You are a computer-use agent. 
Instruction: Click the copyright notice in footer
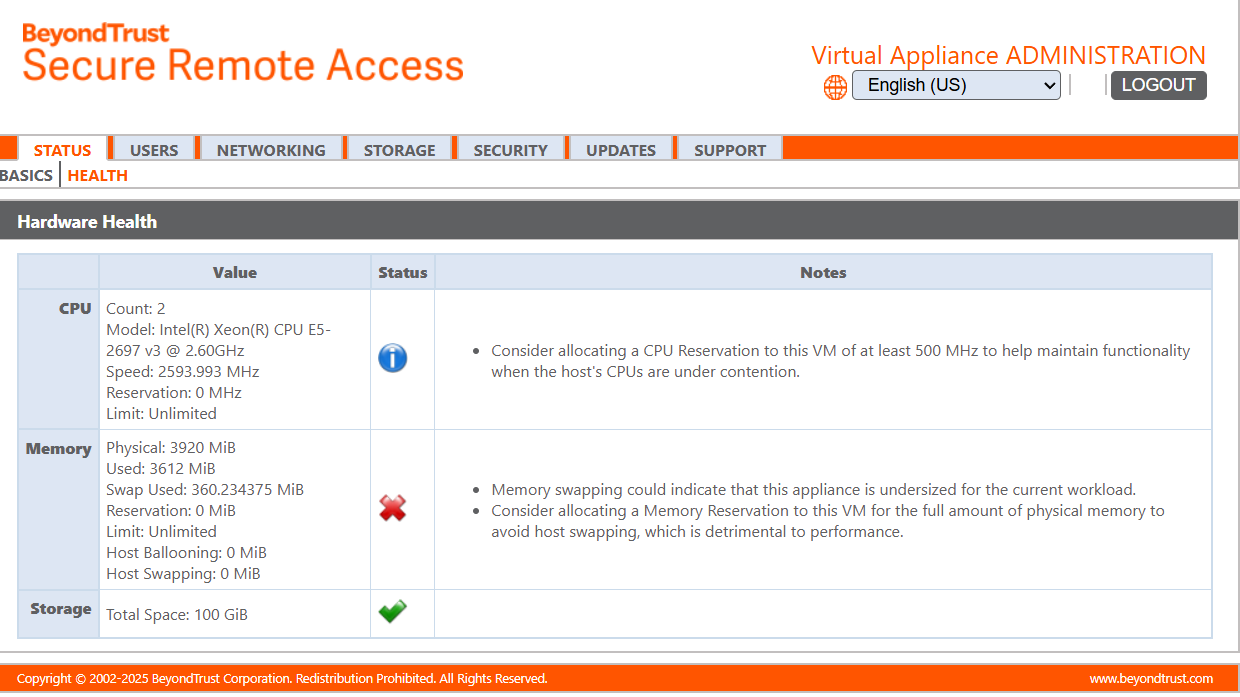[282, 678]
